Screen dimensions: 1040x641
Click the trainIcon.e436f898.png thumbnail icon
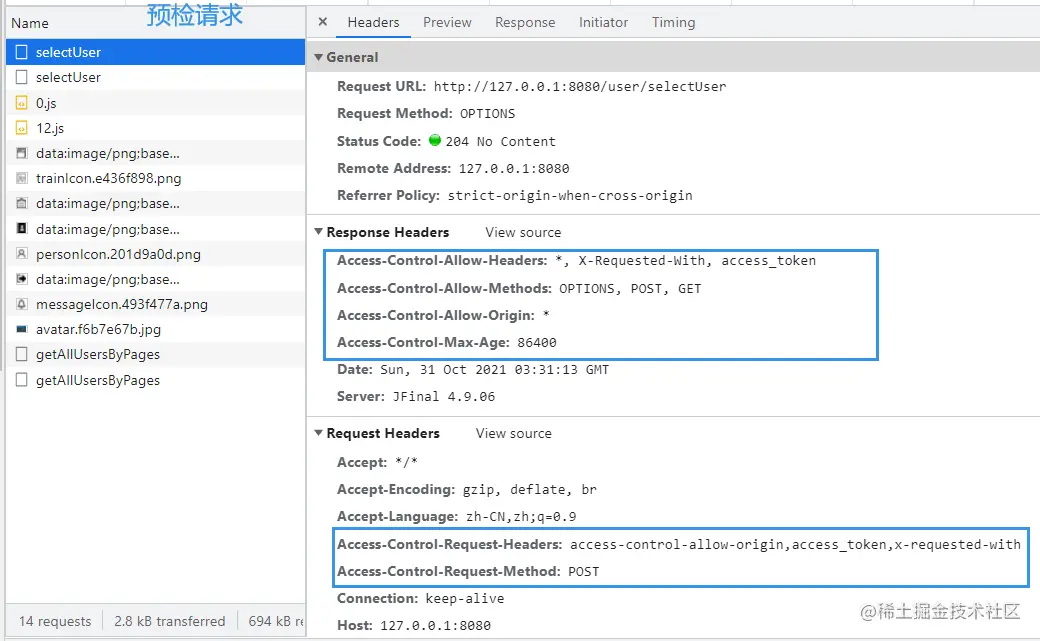22,178
